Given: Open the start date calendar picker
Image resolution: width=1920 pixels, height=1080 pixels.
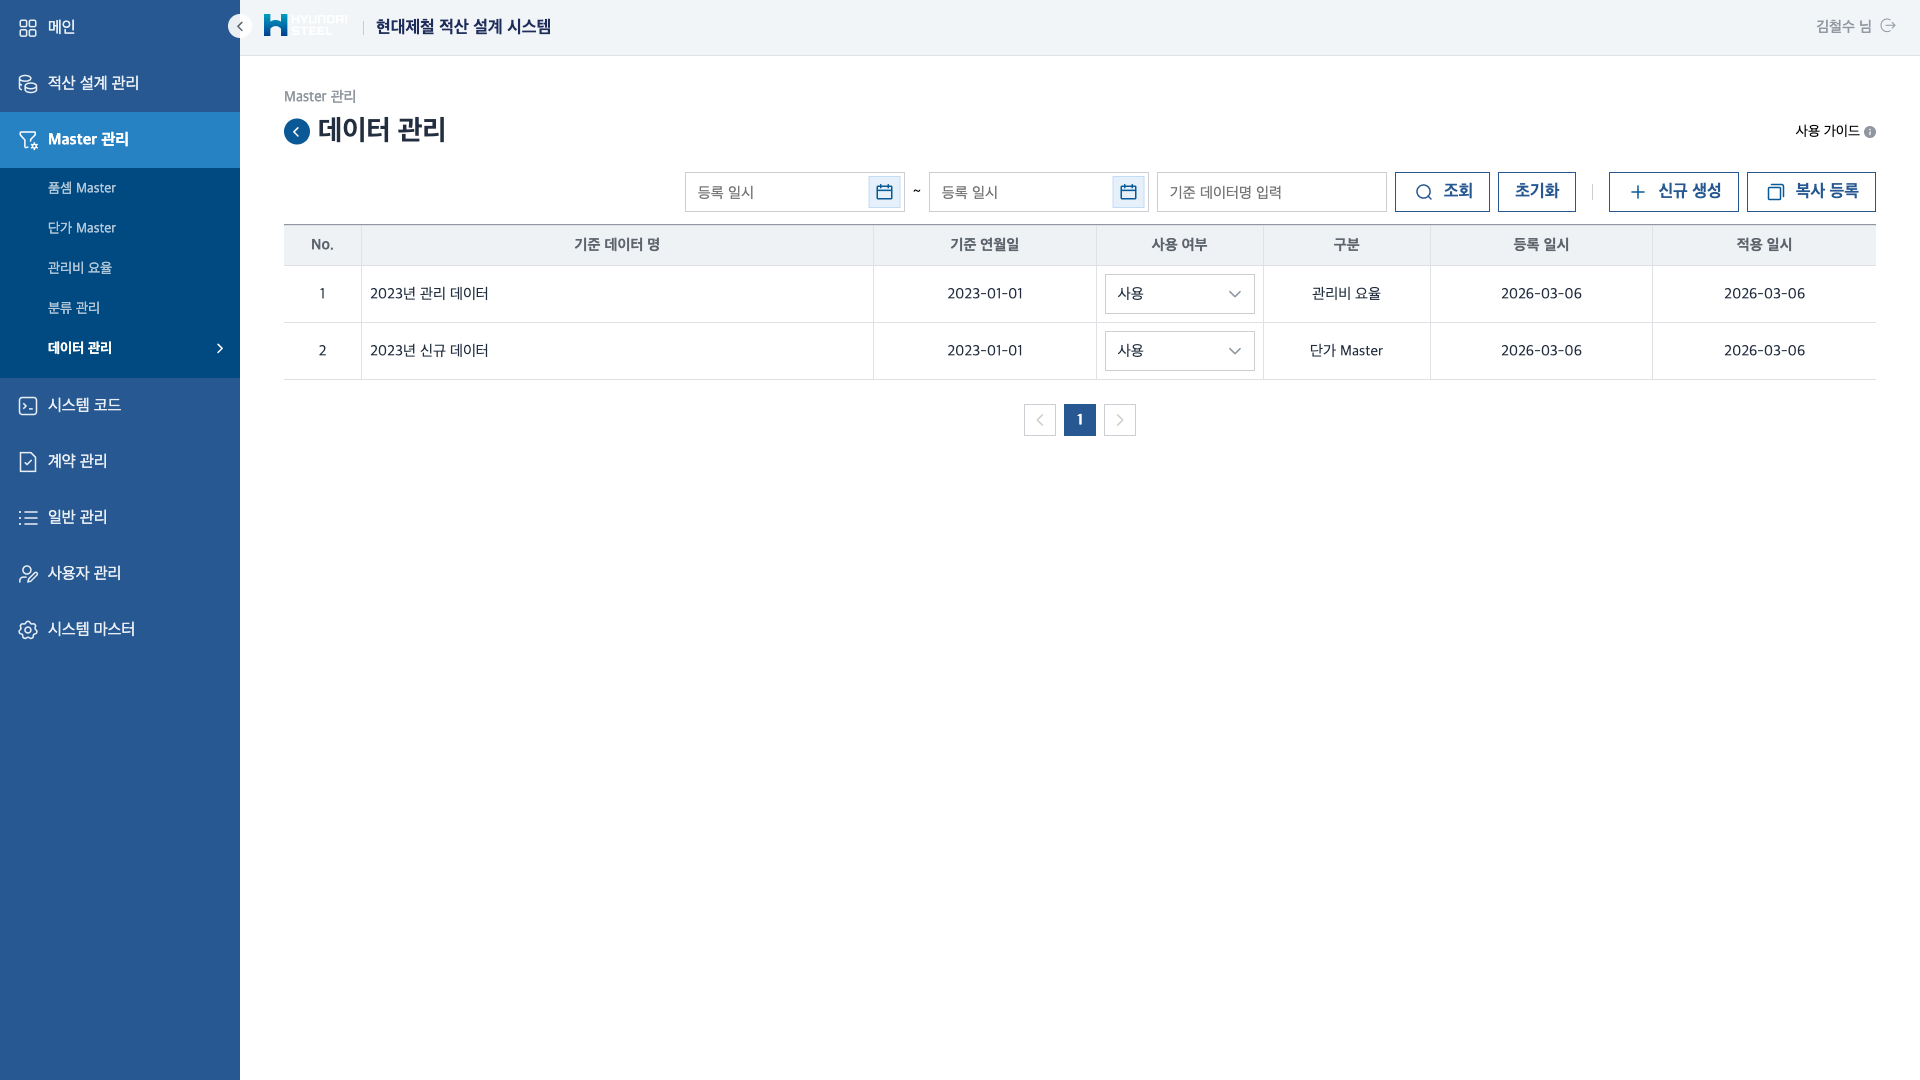Looking at the screenshot, I should (x=884, y=192).
